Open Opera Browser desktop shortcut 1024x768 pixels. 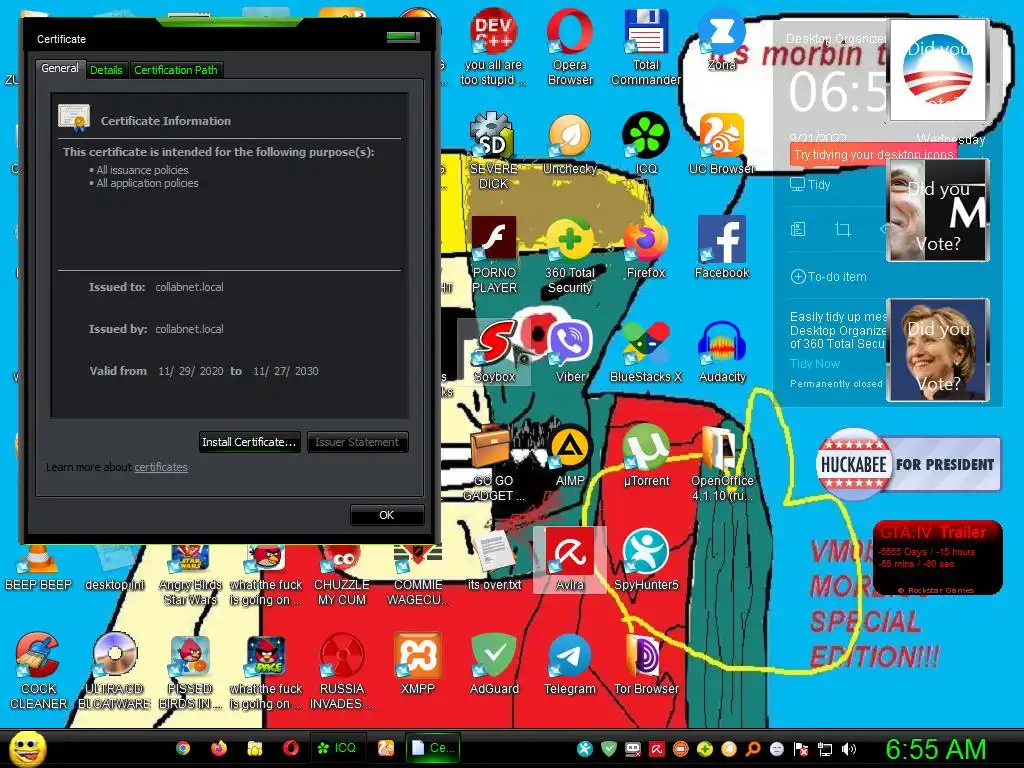point(569,47)
